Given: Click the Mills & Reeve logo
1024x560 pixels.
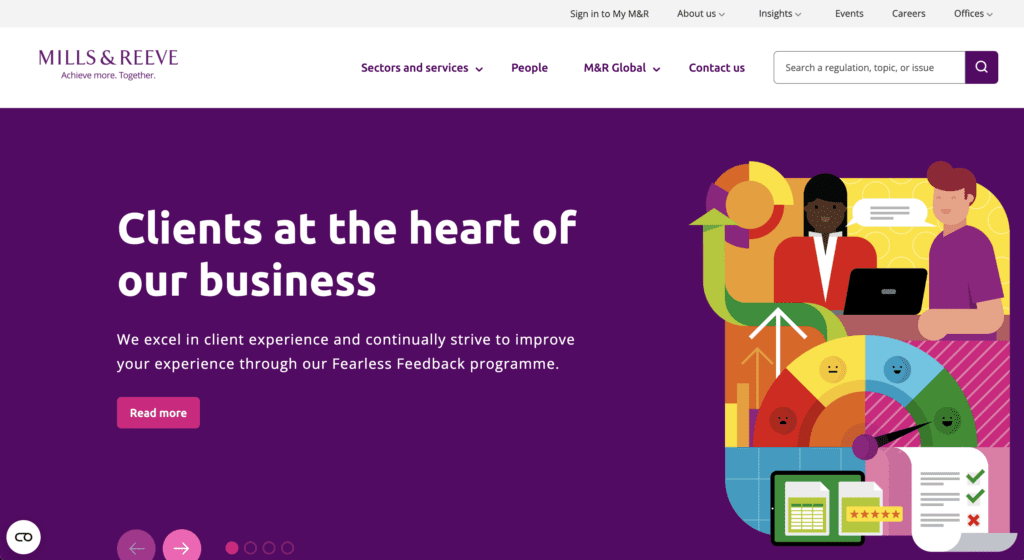Looking at the screenshot, I should (x=108, y=62).
